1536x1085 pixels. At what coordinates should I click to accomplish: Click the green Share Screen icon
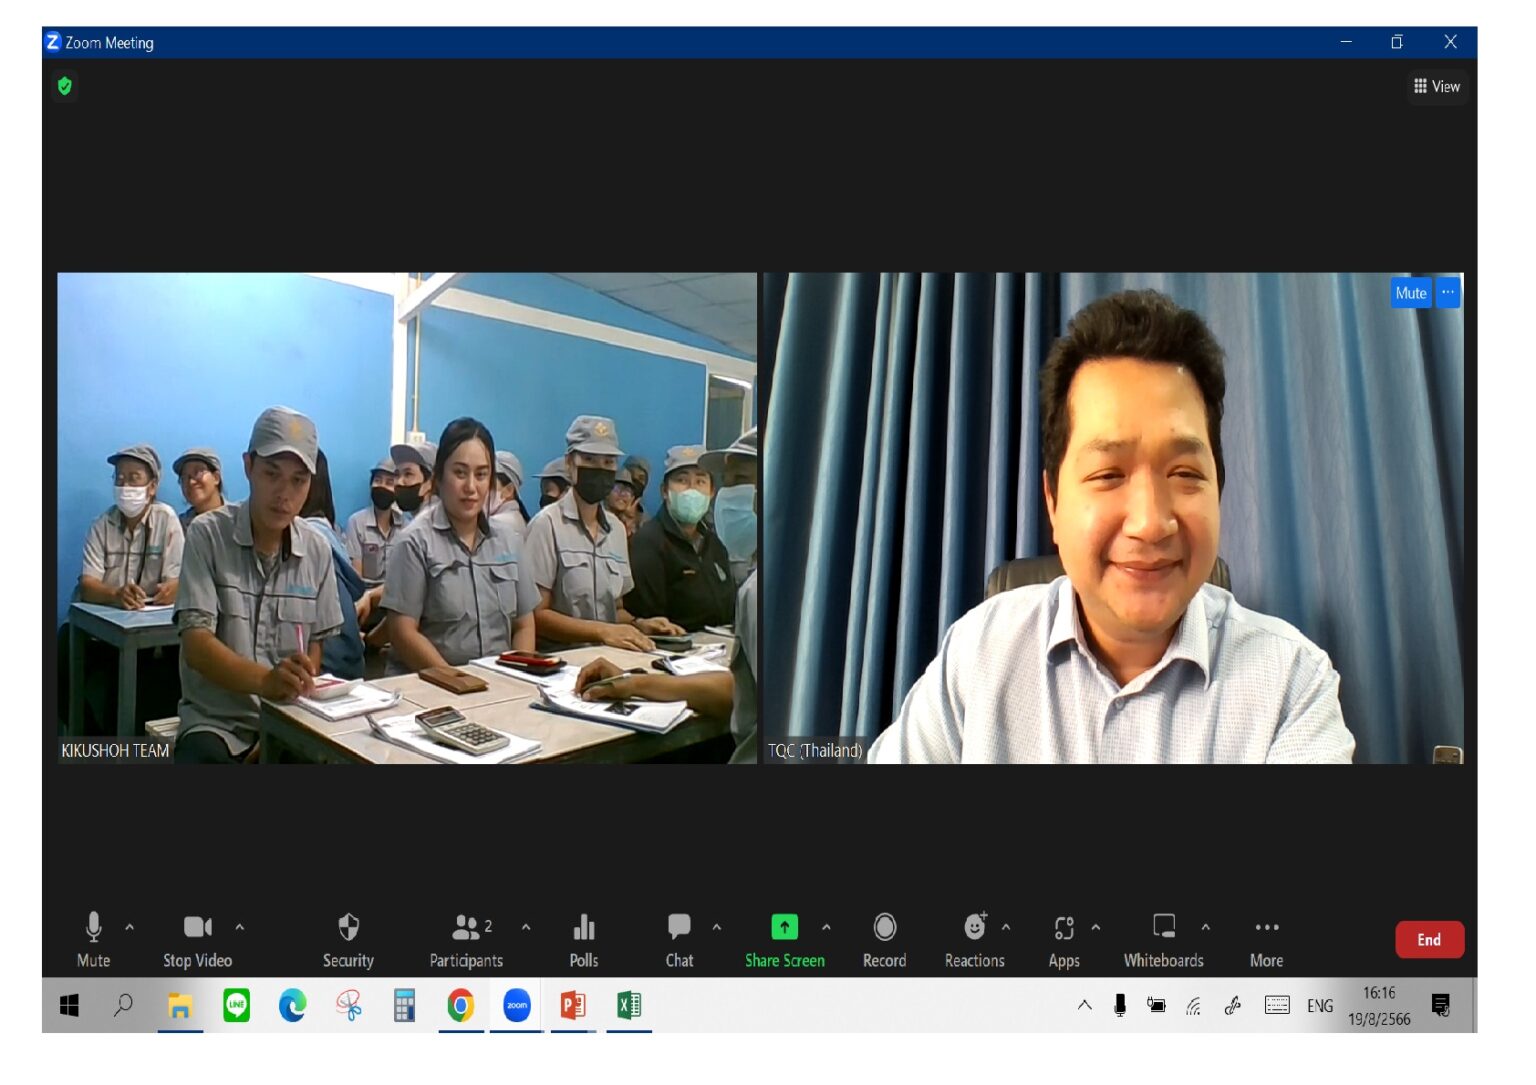784,928
